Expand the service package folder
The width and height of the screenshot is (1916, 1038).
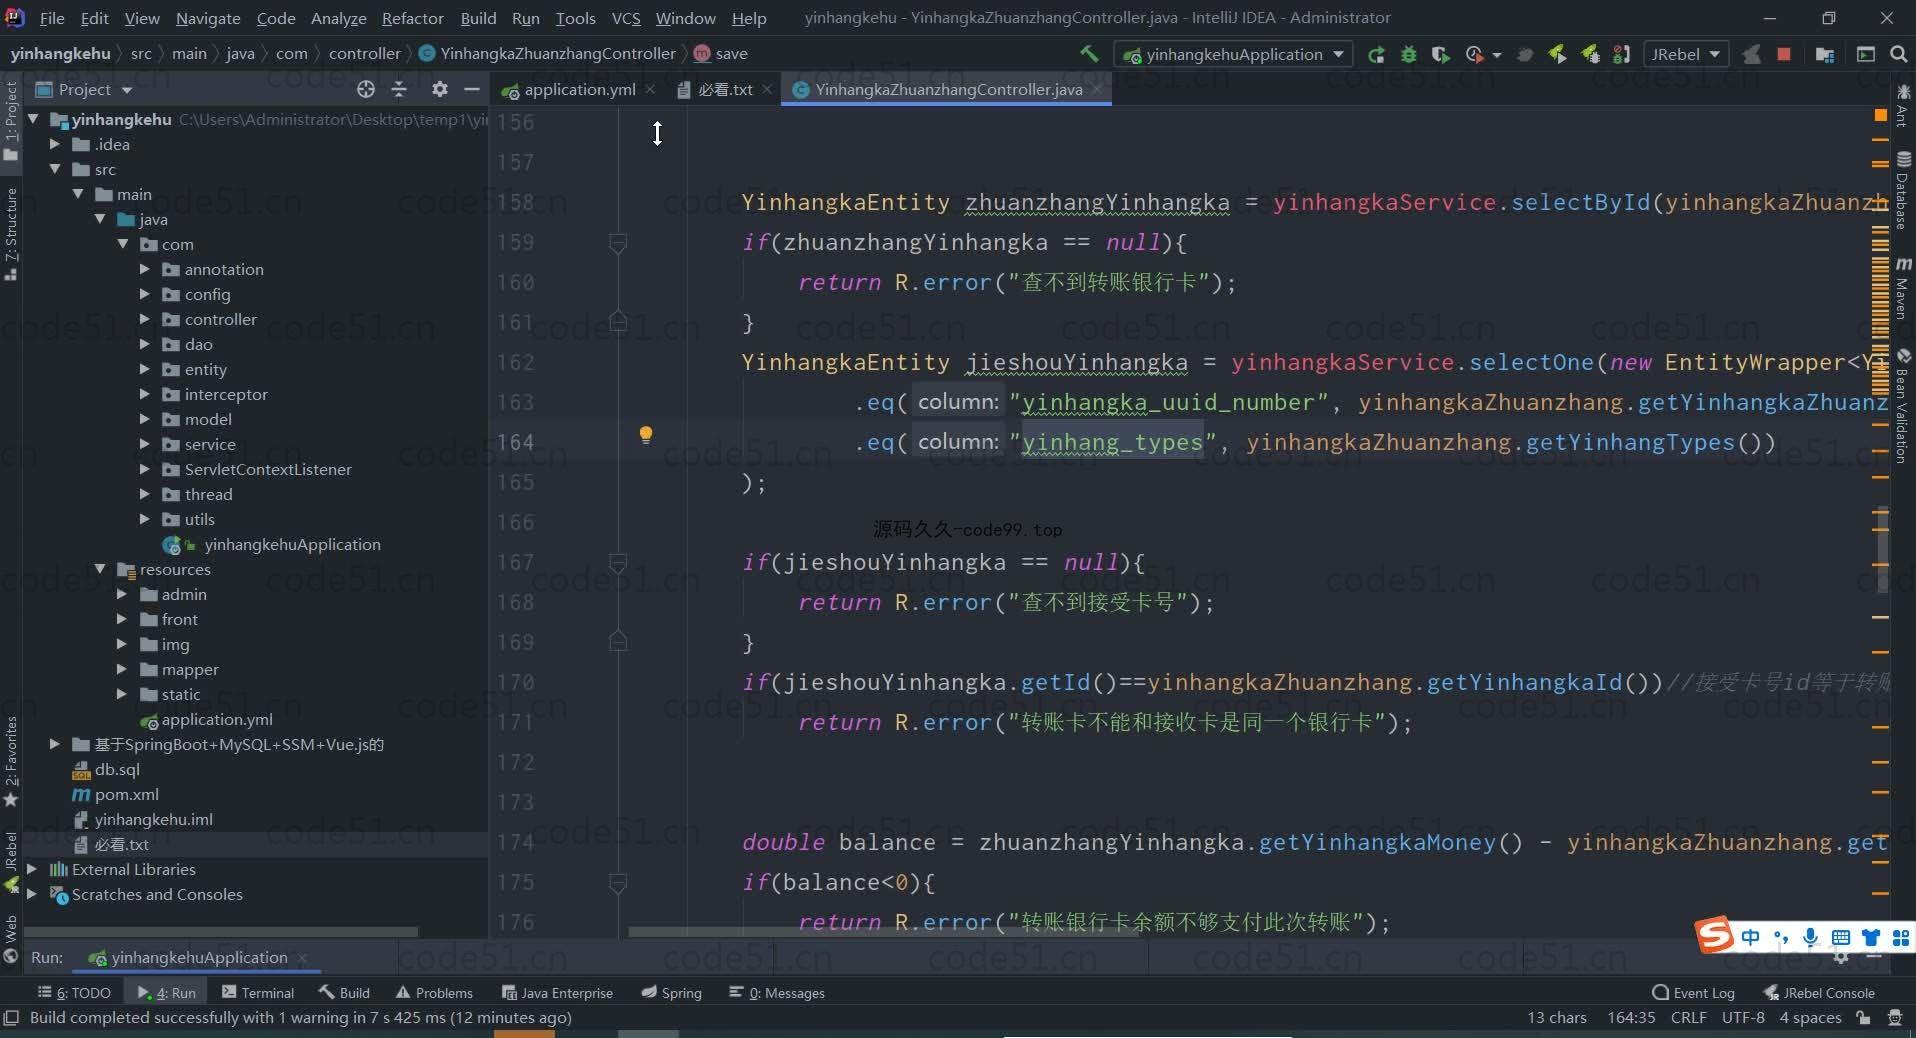[144, 444]
